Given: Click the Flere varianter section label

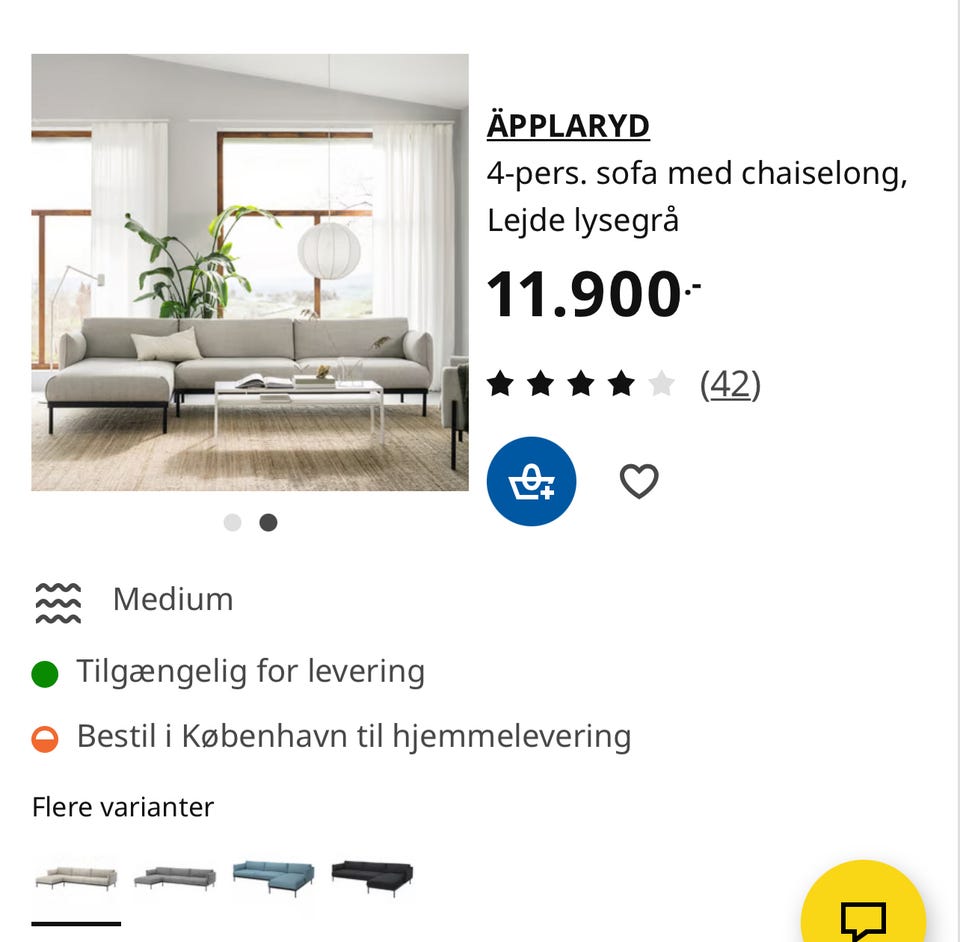Looking at the screenshot, I should (123, 806).
